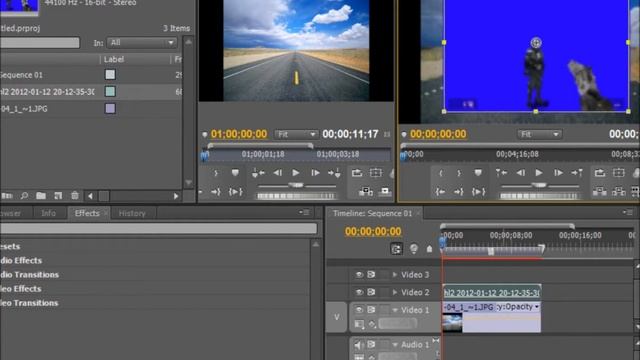Toggle Safe Margins in Source monitor
Viewport: 640px width, 360px height.
pos(376,173)
